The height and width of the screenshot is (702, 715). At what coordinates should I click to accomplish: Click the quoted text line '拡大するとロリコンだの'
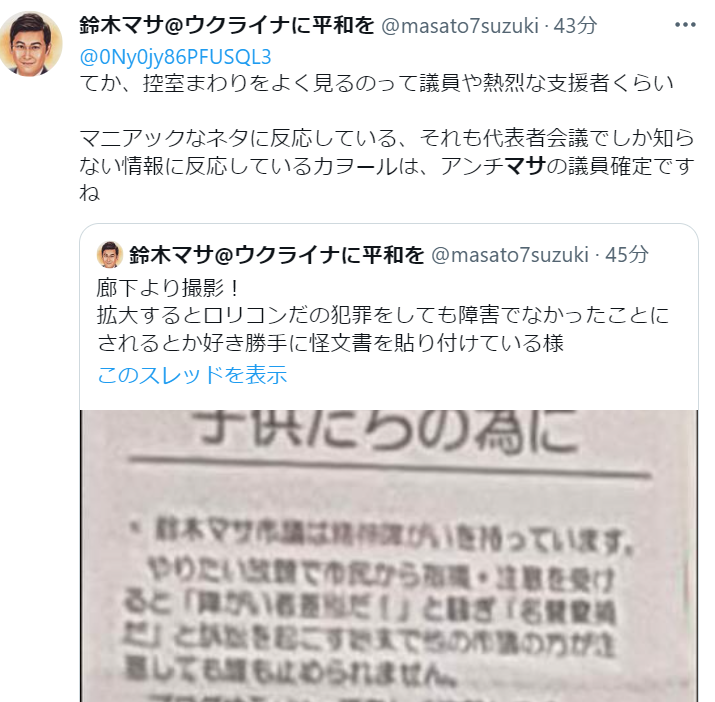pyautogui.click(x=383, y=315)
